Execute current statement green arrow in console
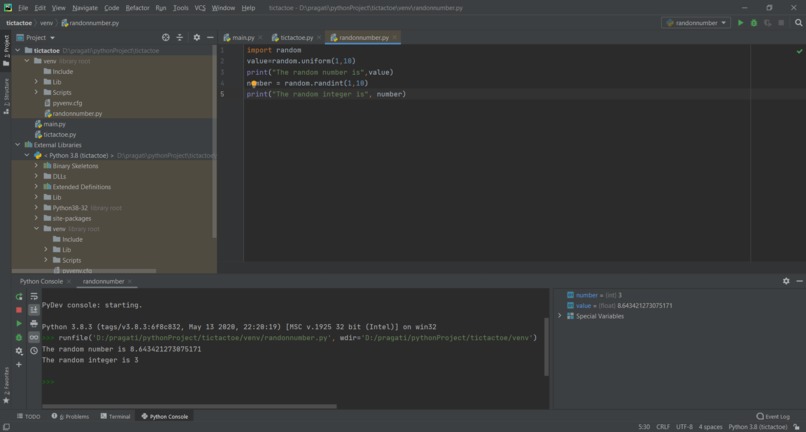The width and height of the screenshot is (806, 432). 19,323
